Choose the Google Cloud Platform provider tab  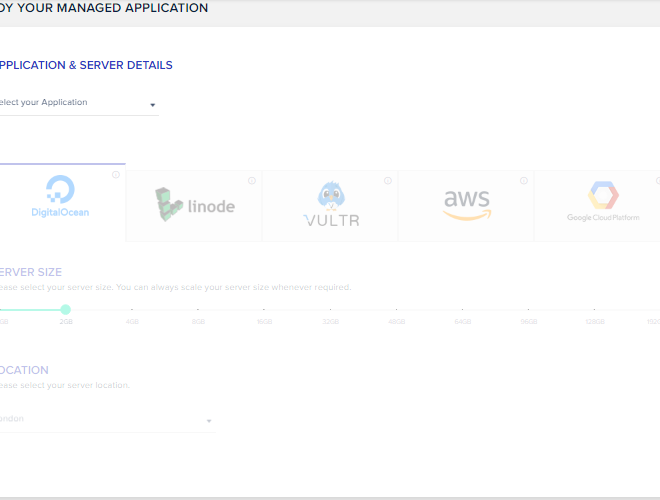pos(597,206)
